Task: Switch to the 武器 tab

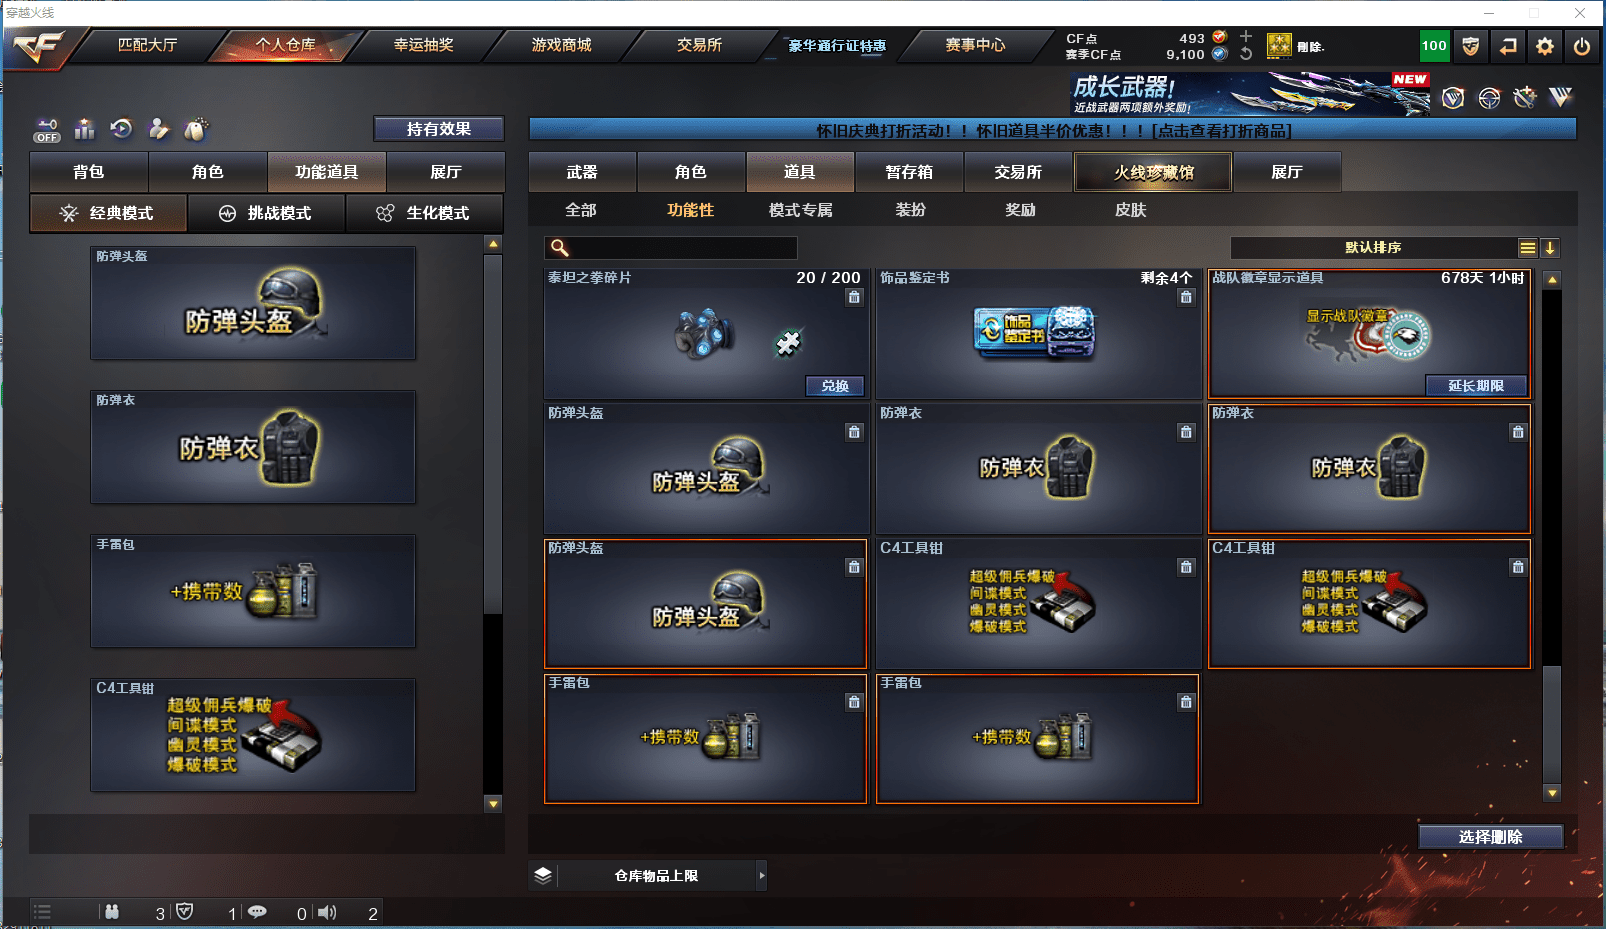Action: click(x=582, y=172)
